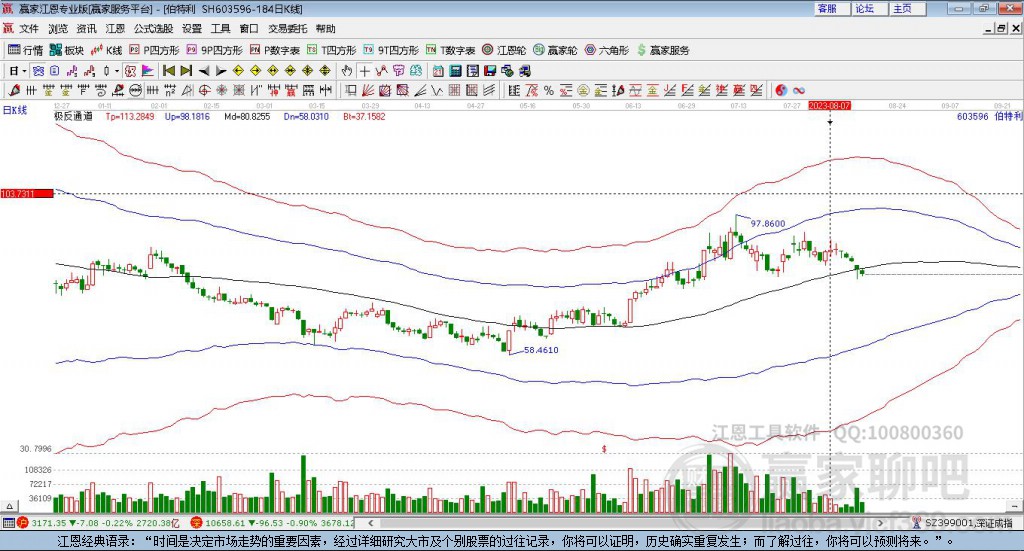Select the percent sign tool
The height and width of the screenshot is (551, 1024).
(549, 91)
